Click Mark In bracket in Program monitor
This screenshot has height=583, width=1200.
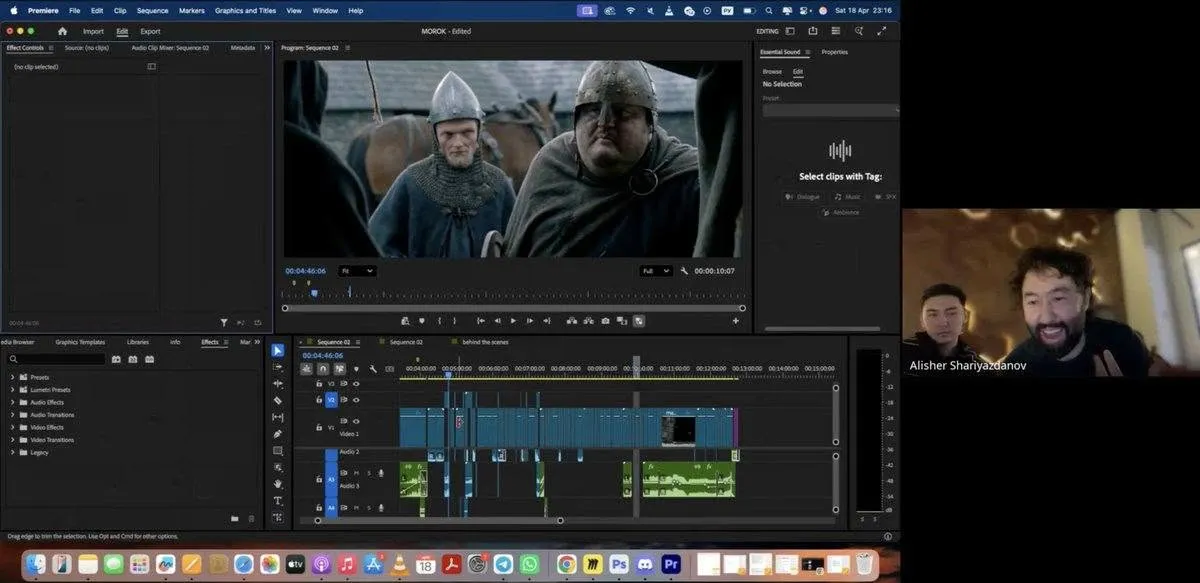440,321
